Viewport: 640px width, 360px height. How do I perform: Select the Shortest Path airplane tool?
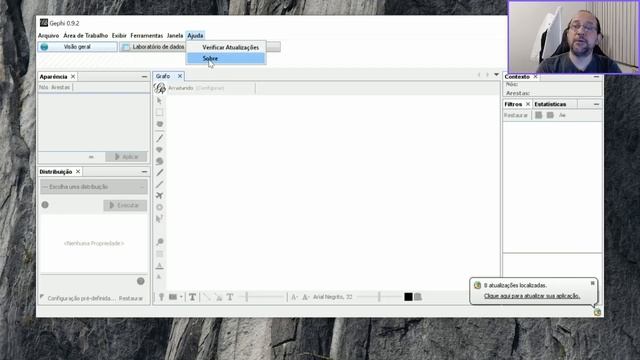pos(160,196)
